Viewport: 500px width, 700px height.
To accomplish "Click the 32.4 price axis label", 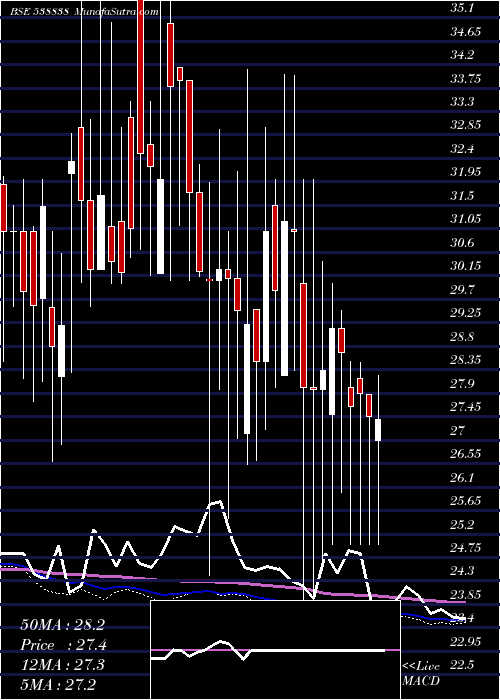I will pos(463,149).
